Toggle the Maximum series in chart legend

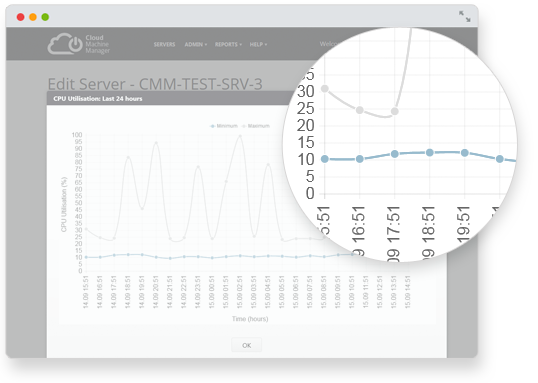pyautogui.click(x=256, y=126)
